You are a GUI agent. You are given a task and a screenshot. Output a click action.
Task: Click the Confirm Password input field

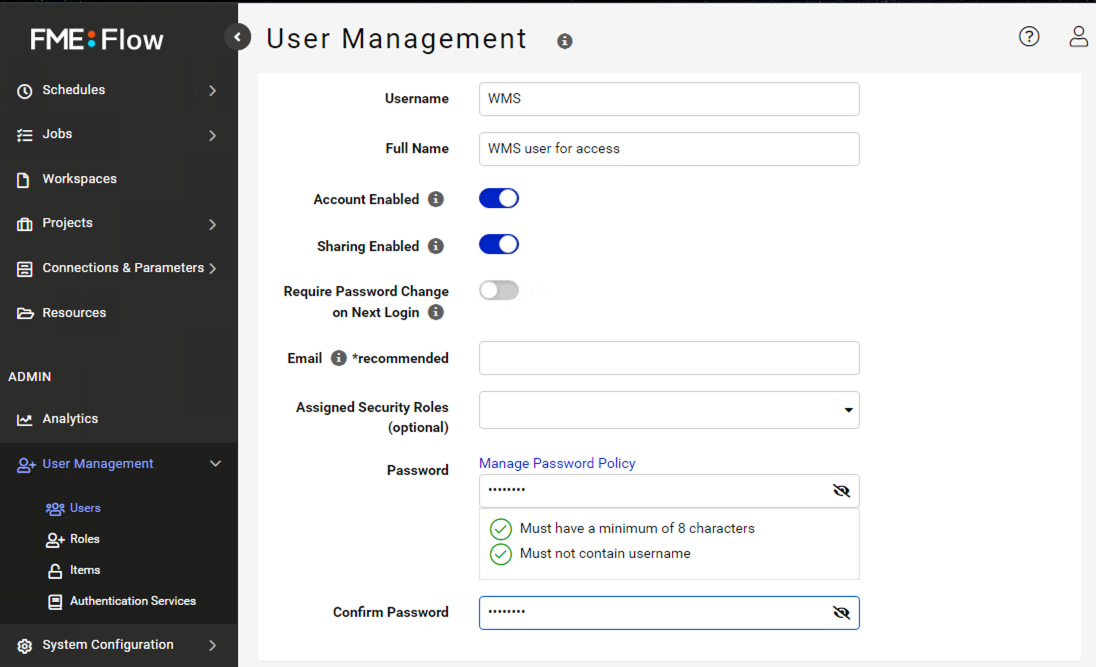[x=669, y=612]
